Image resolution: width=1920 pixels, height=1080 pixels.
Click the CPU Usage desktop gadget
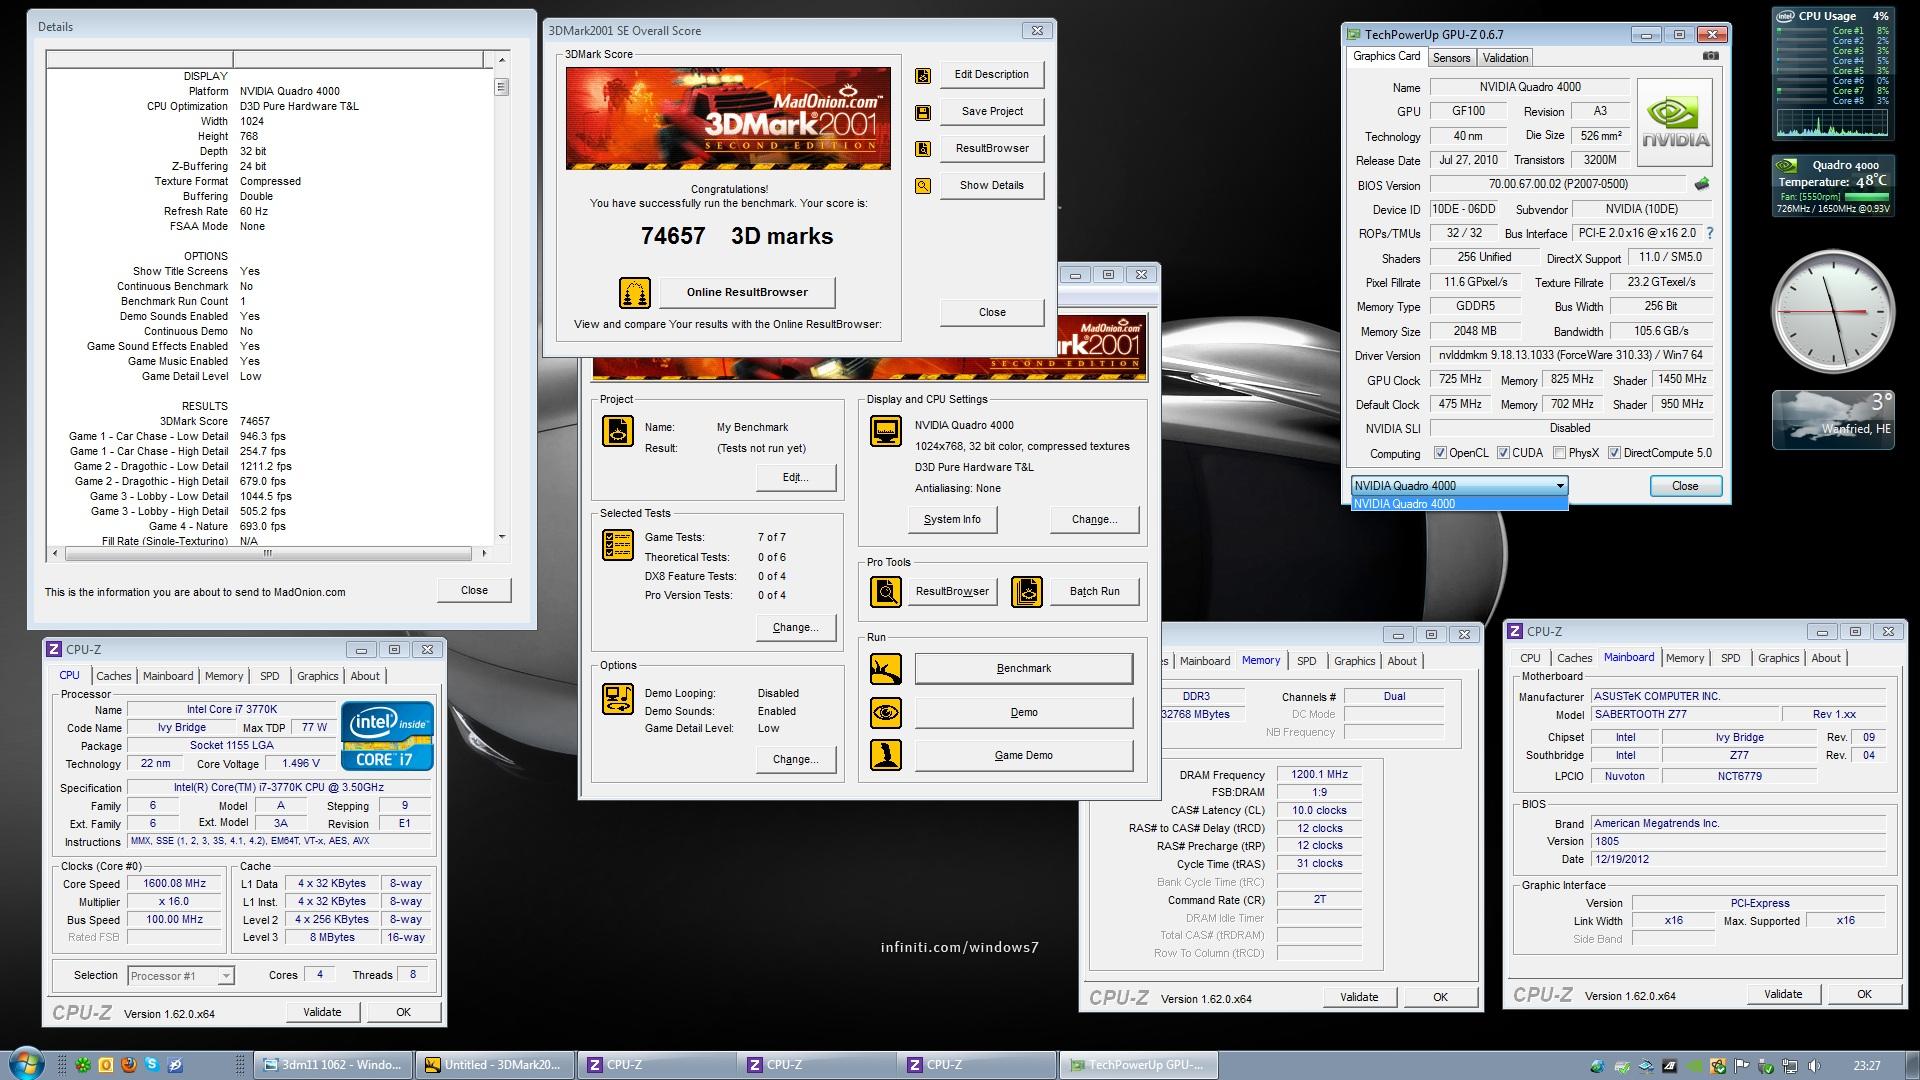pos(1832,73)
